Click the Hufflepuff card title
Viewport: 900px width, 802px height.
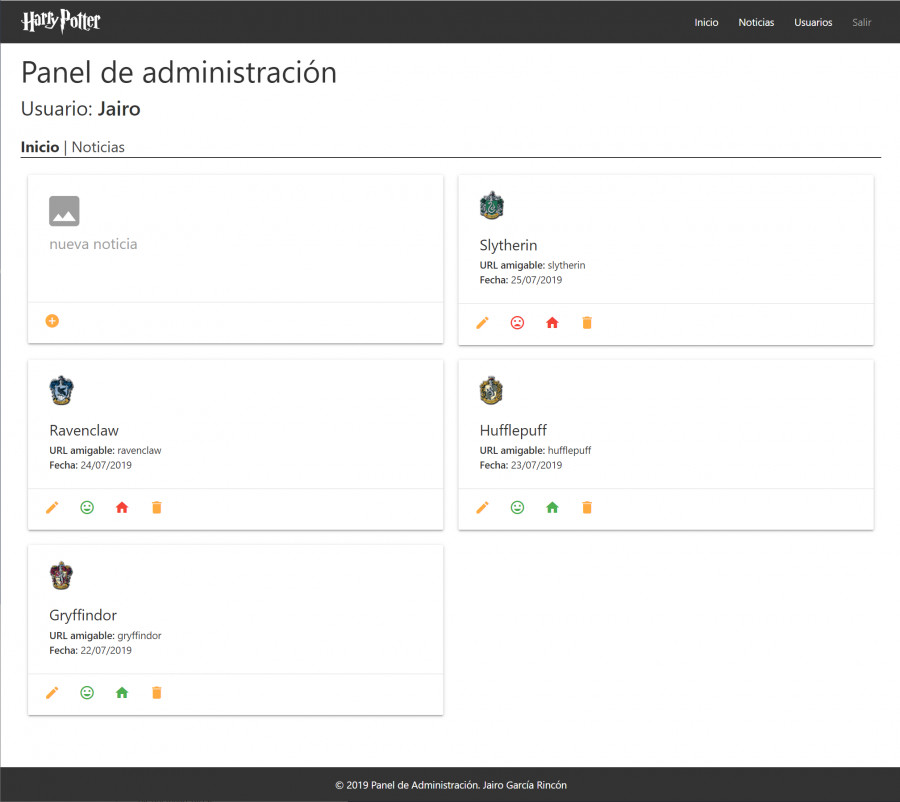coord(513,431)
